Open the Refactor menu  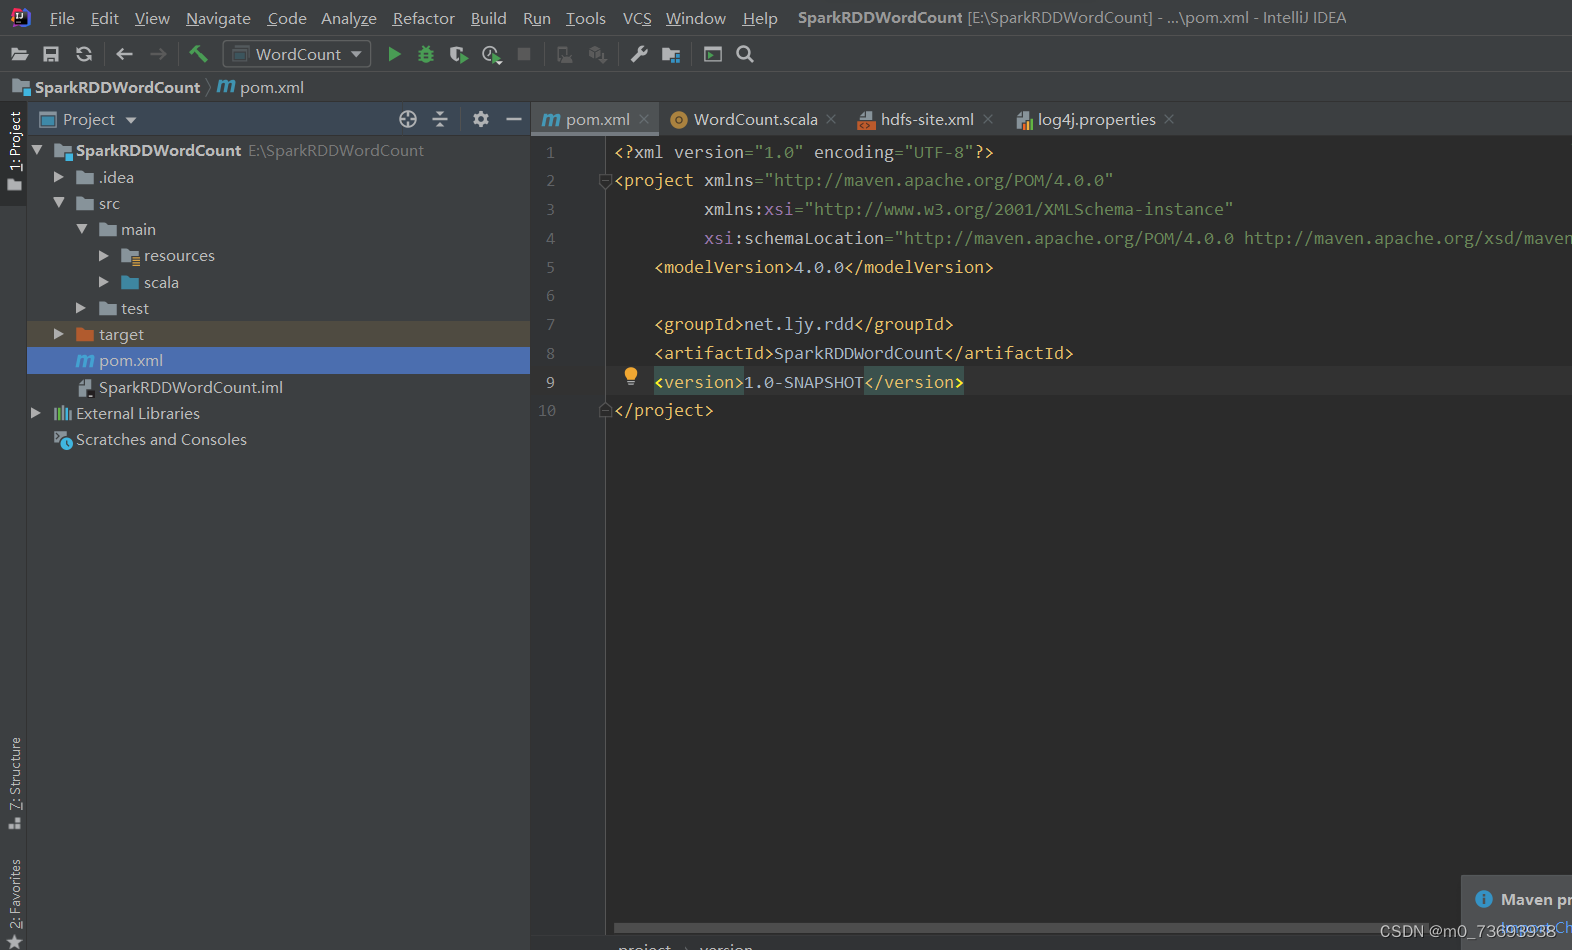tap(423, 18)
